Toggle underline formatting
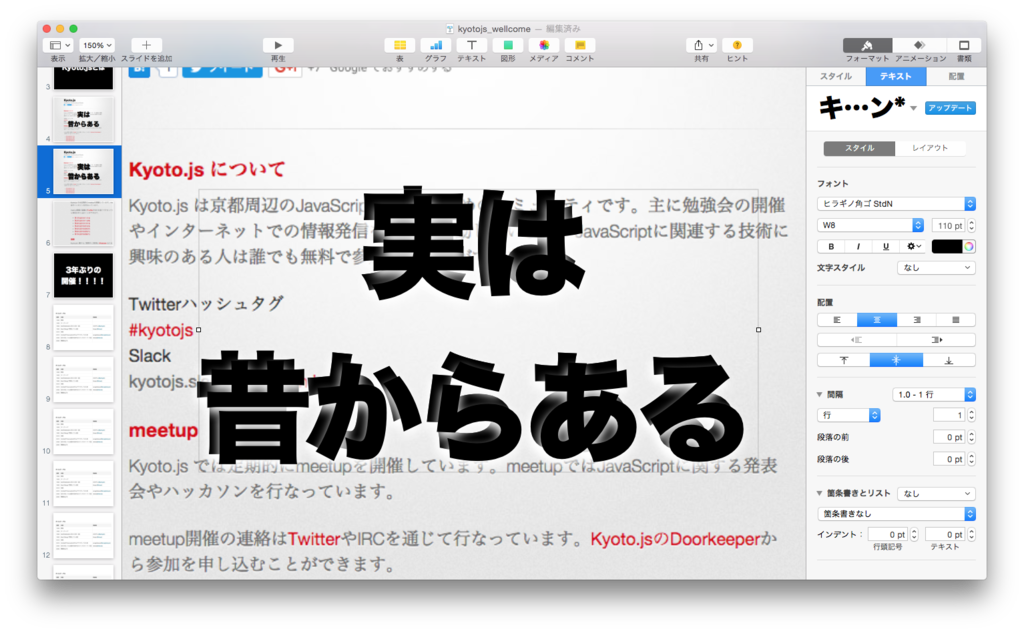The width and height of the screenshot is (1024, 633). point(886,246)
